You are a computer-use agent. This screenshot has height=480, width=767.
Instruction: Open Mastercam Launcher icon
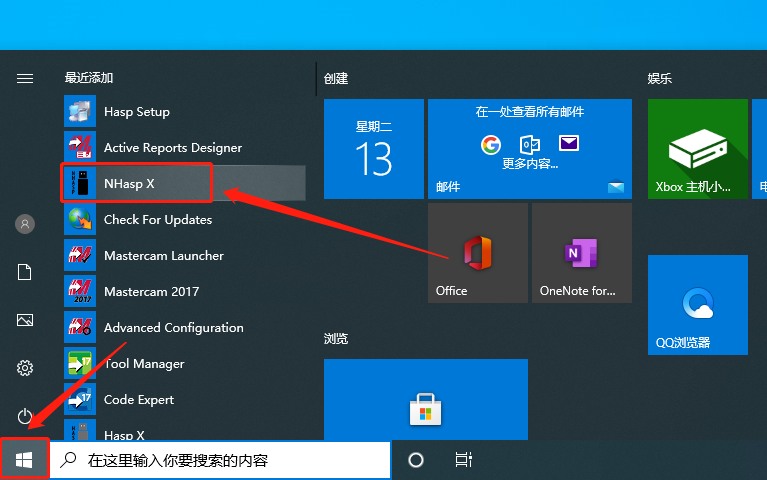(80, 255)
